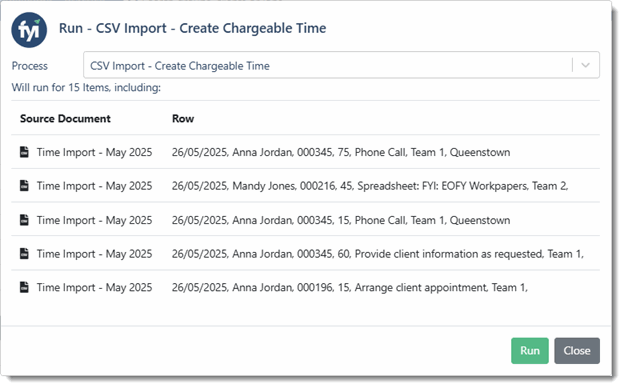Click the CSV Import process combo box
The height and width of the screenshot is (388, 624).
coord(341,65)
